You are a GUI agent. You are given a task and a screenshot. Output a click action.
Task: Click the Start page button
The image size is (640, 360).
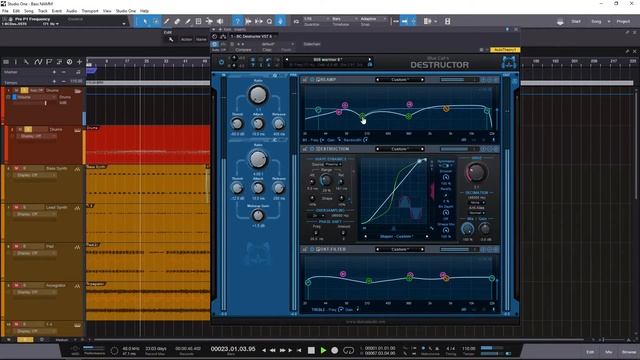576,21
